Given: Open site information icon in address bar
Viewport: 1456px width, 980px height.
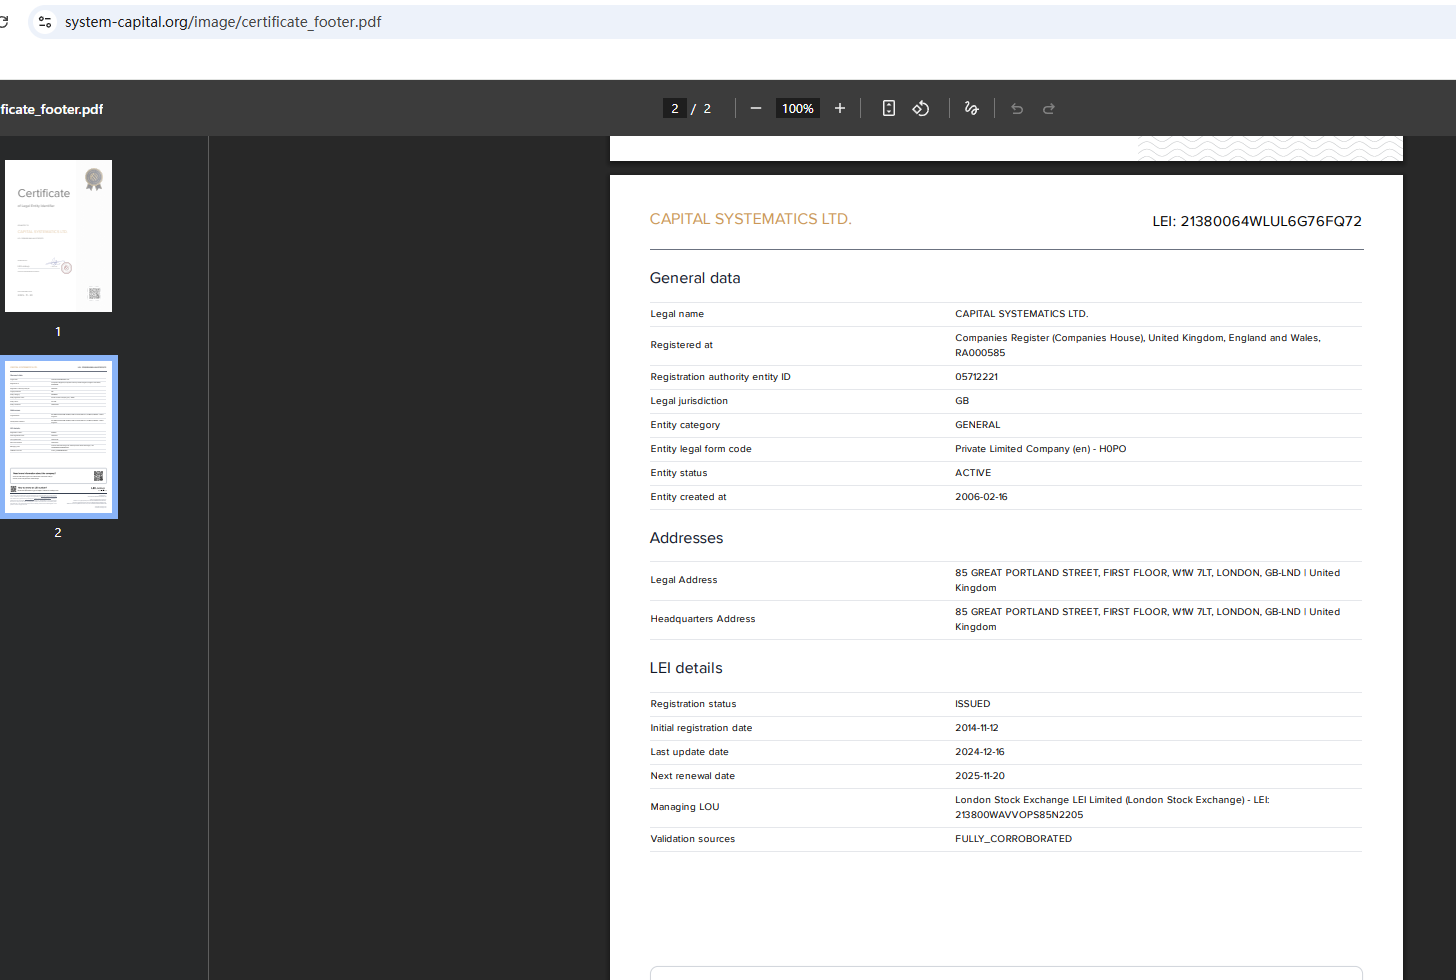Looking at the screenshot, I should [x=45, y=21].
